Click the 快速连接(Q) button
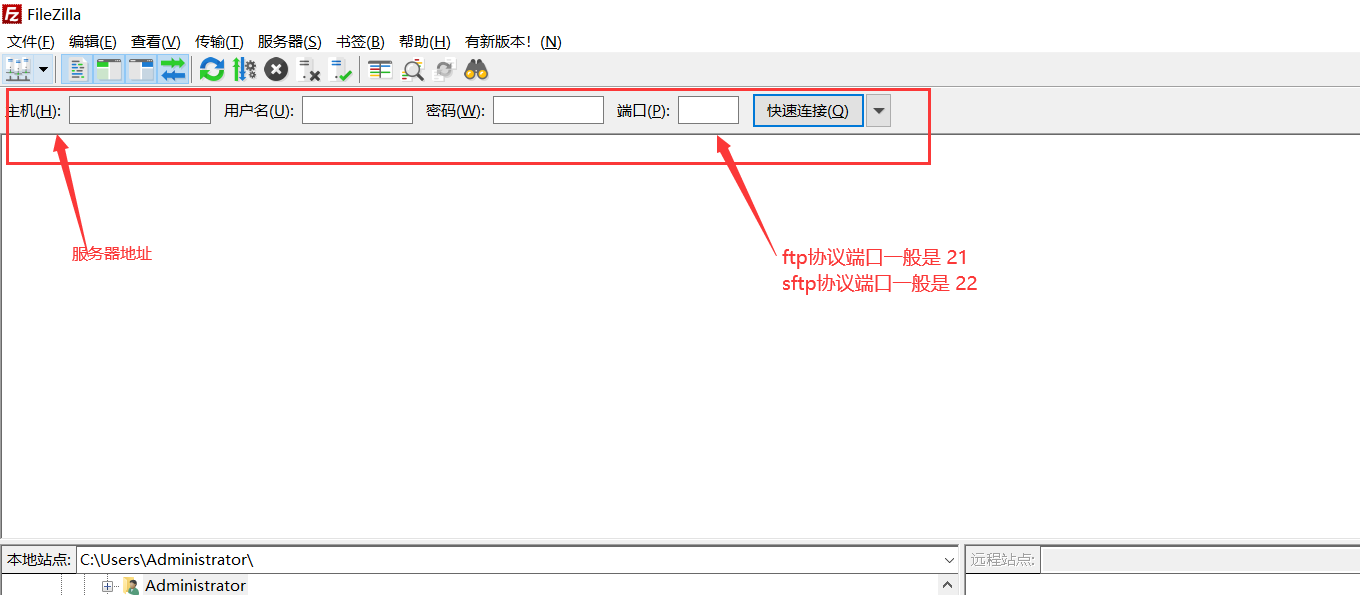The image size is (1360, 595). (x=808, y=110)
